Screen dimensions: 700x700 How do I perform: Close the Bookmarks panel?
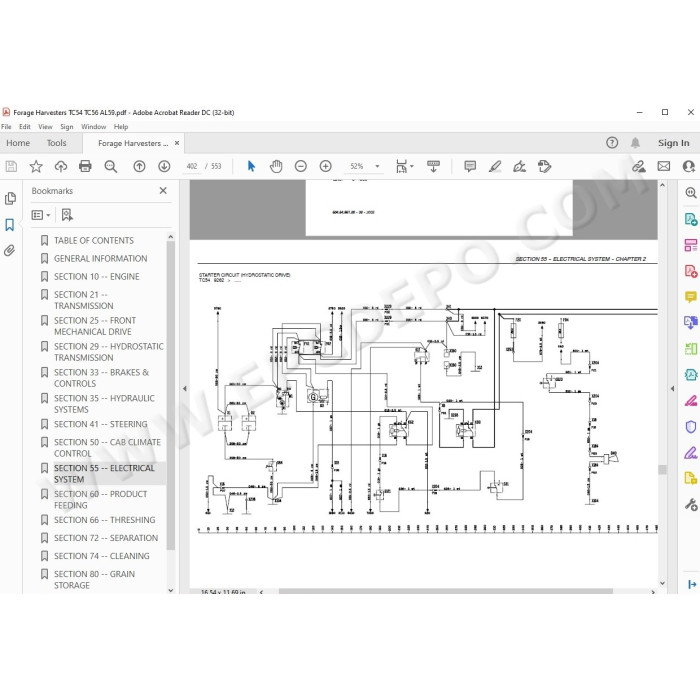163,191
